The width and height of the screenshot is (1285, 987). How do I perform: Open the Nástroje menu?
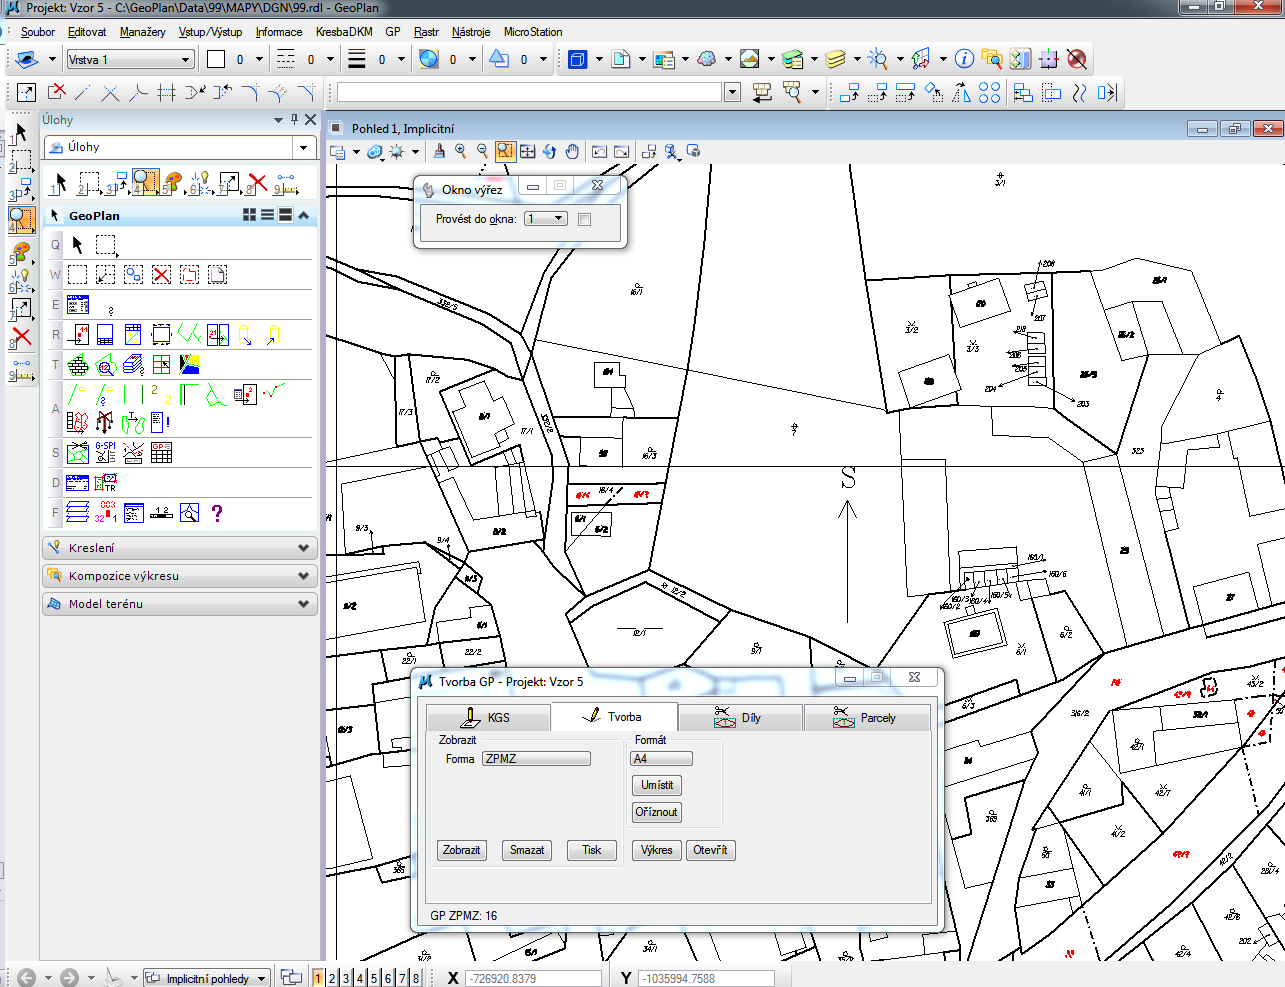(x=471, y=32)
